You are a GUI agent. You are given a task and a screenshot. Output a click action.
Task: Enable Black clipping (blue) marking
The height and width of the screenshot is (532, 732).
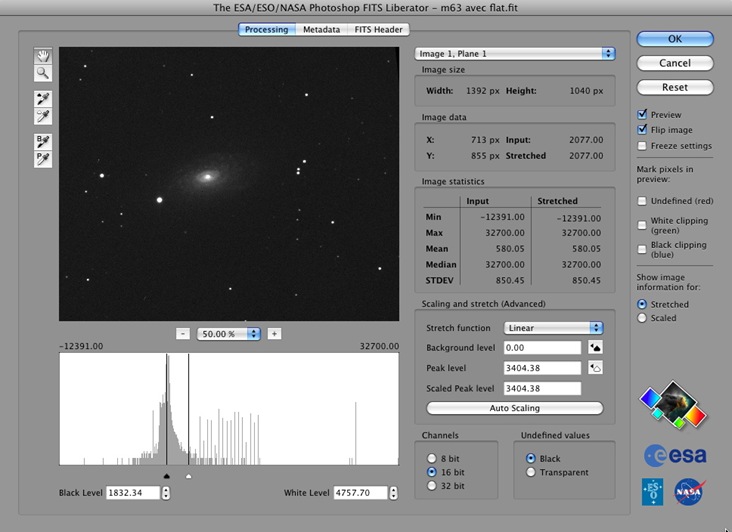[x=642, y=250]
